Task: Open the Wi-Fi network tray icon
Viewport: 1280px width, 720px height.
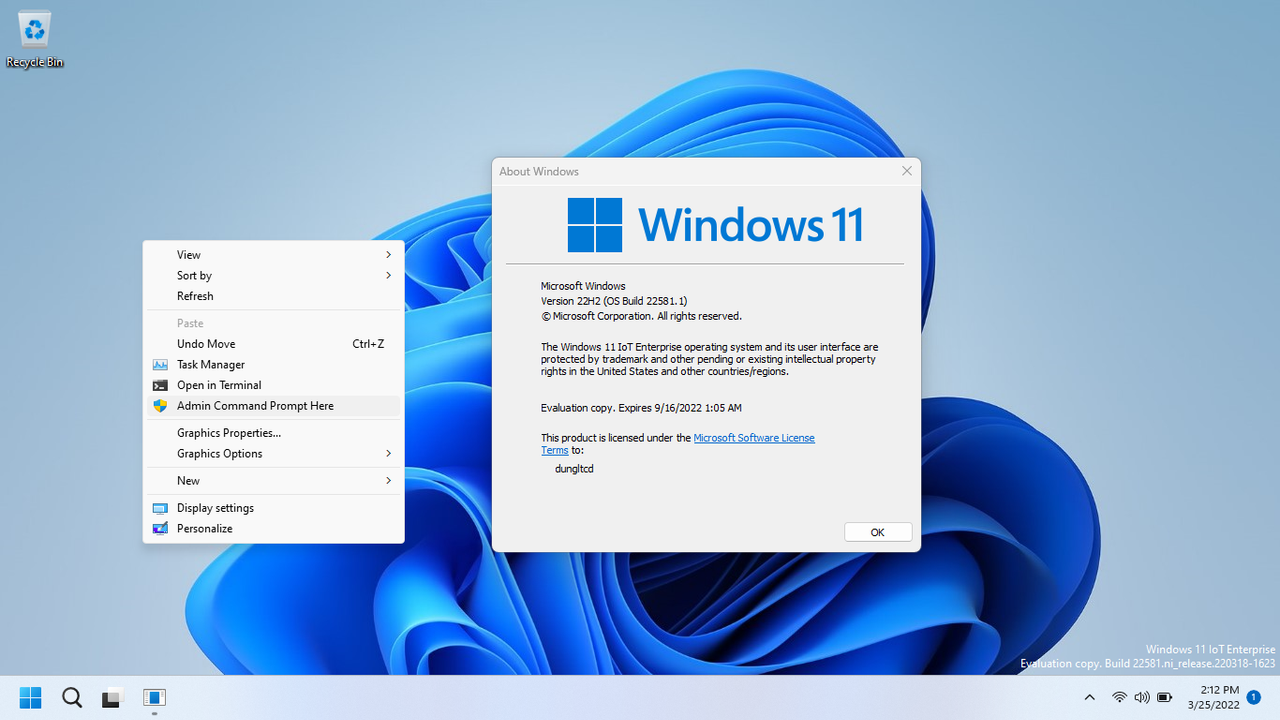Action: click(1120, 697)
